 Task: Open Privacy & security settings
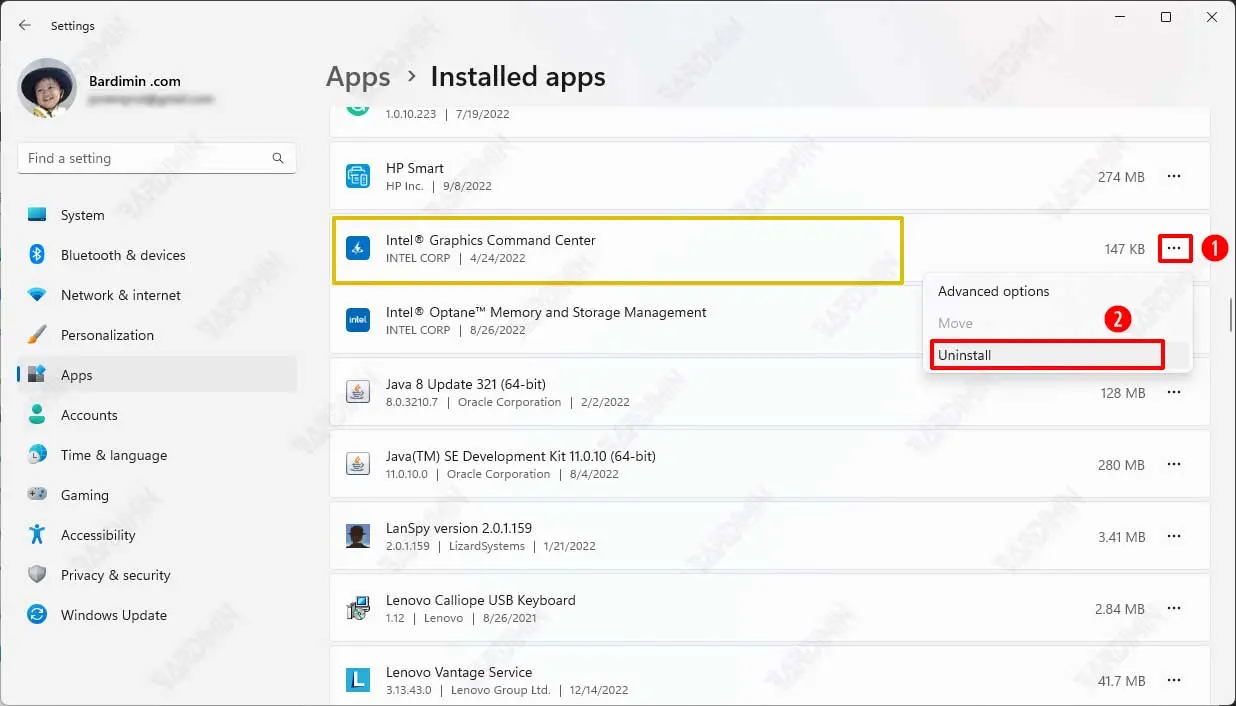pos(115,575)
